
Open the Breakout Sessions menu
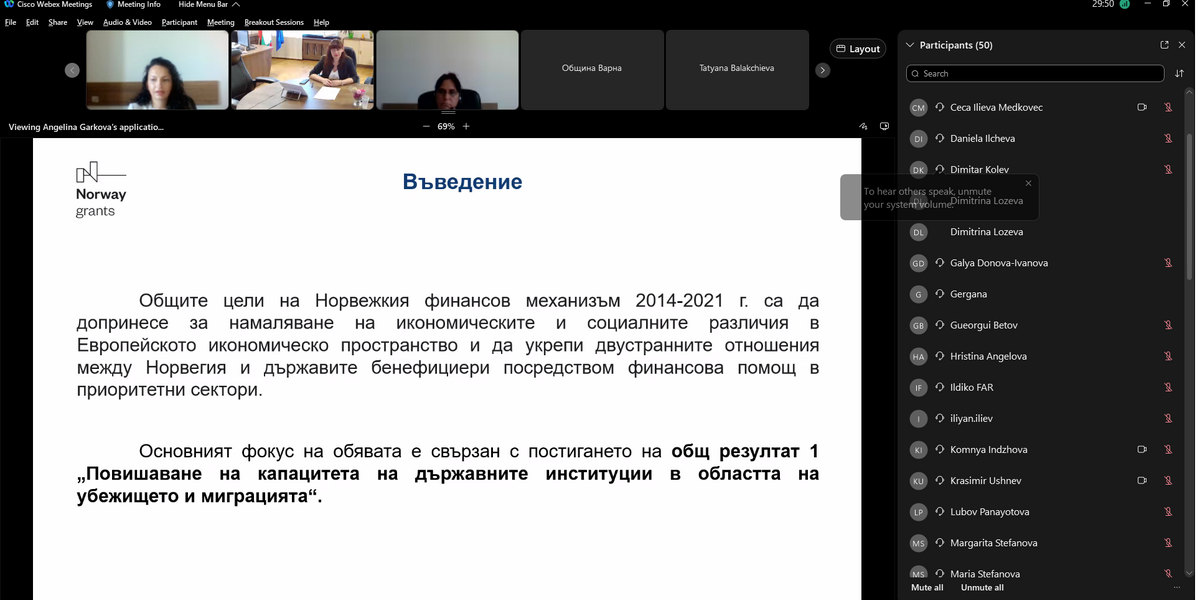274,22
